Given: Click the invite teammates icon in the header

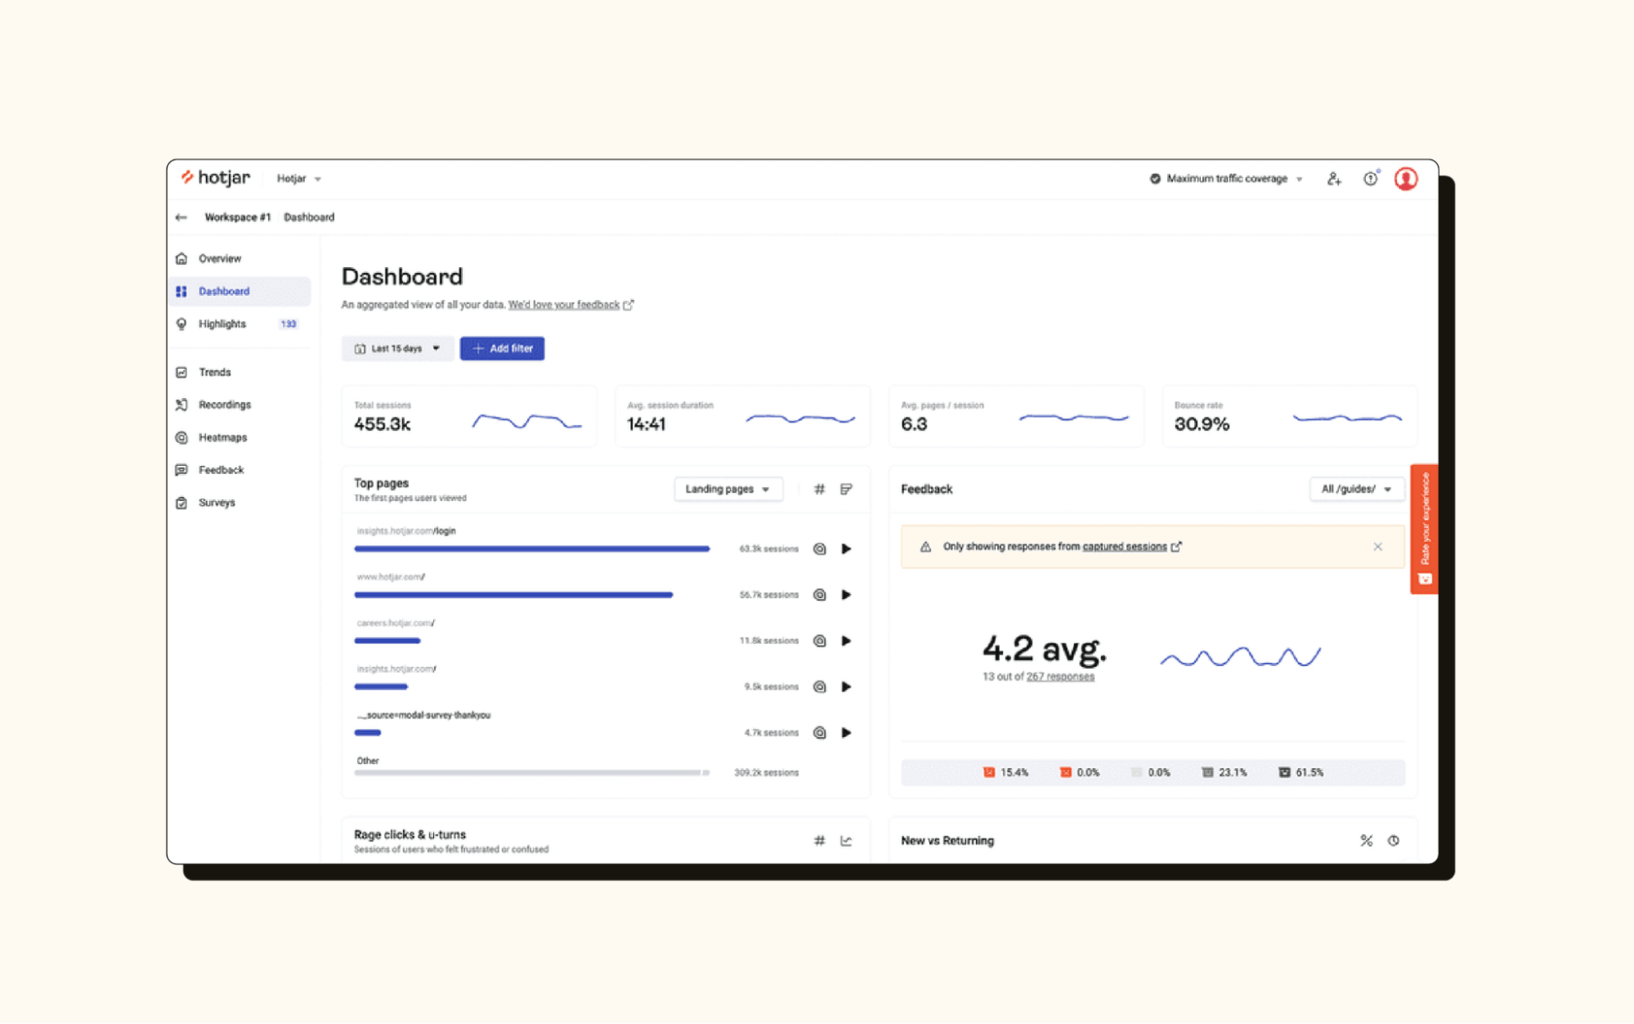Looking at the screenshot, I should (x=1334, y=178).
